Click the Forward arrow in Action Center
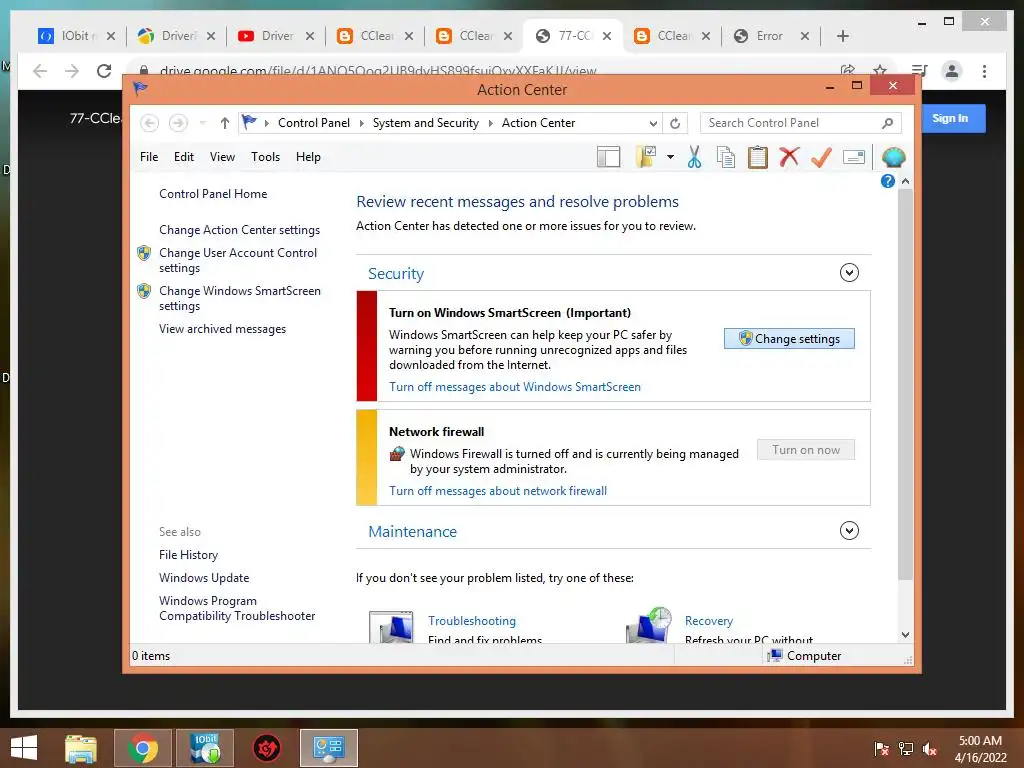1024x768 pixels. point(178,123)
